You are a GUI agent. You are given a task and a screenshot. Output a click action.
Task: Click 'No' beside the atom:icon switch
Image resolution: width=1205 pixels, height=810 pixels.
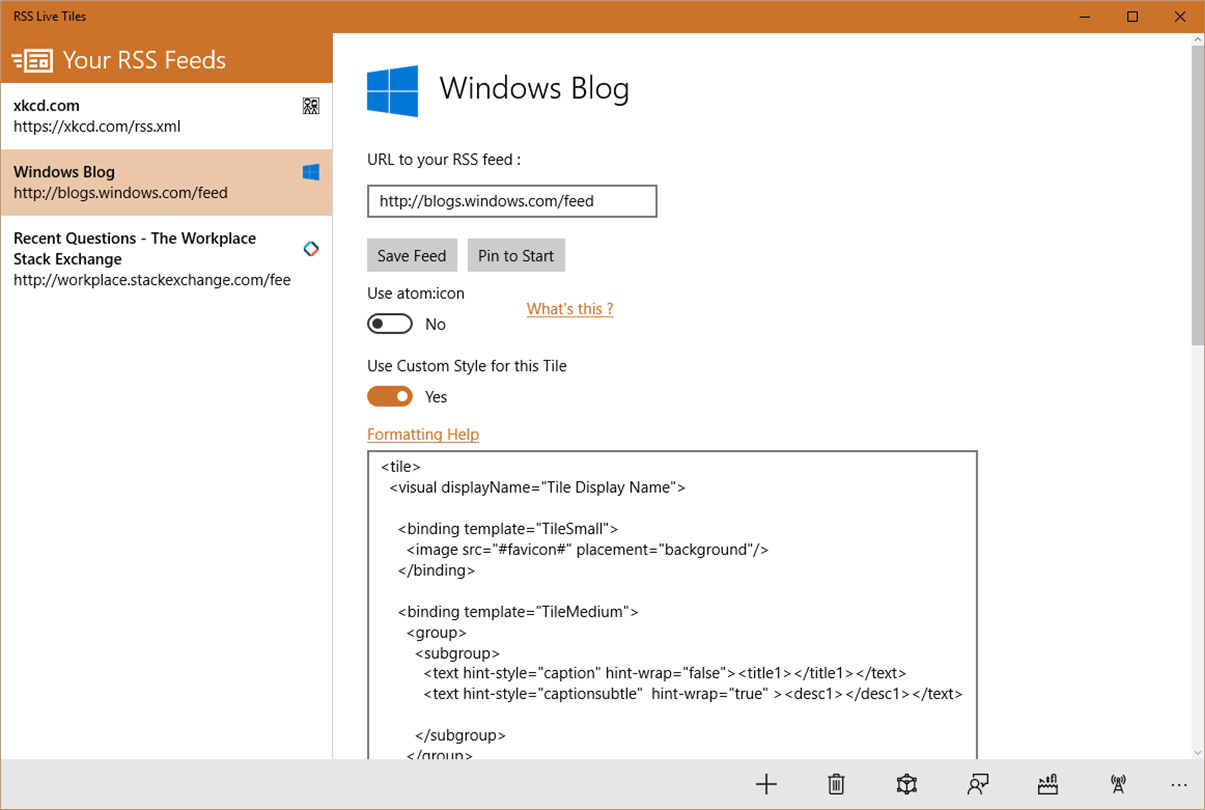coord(435,324)
